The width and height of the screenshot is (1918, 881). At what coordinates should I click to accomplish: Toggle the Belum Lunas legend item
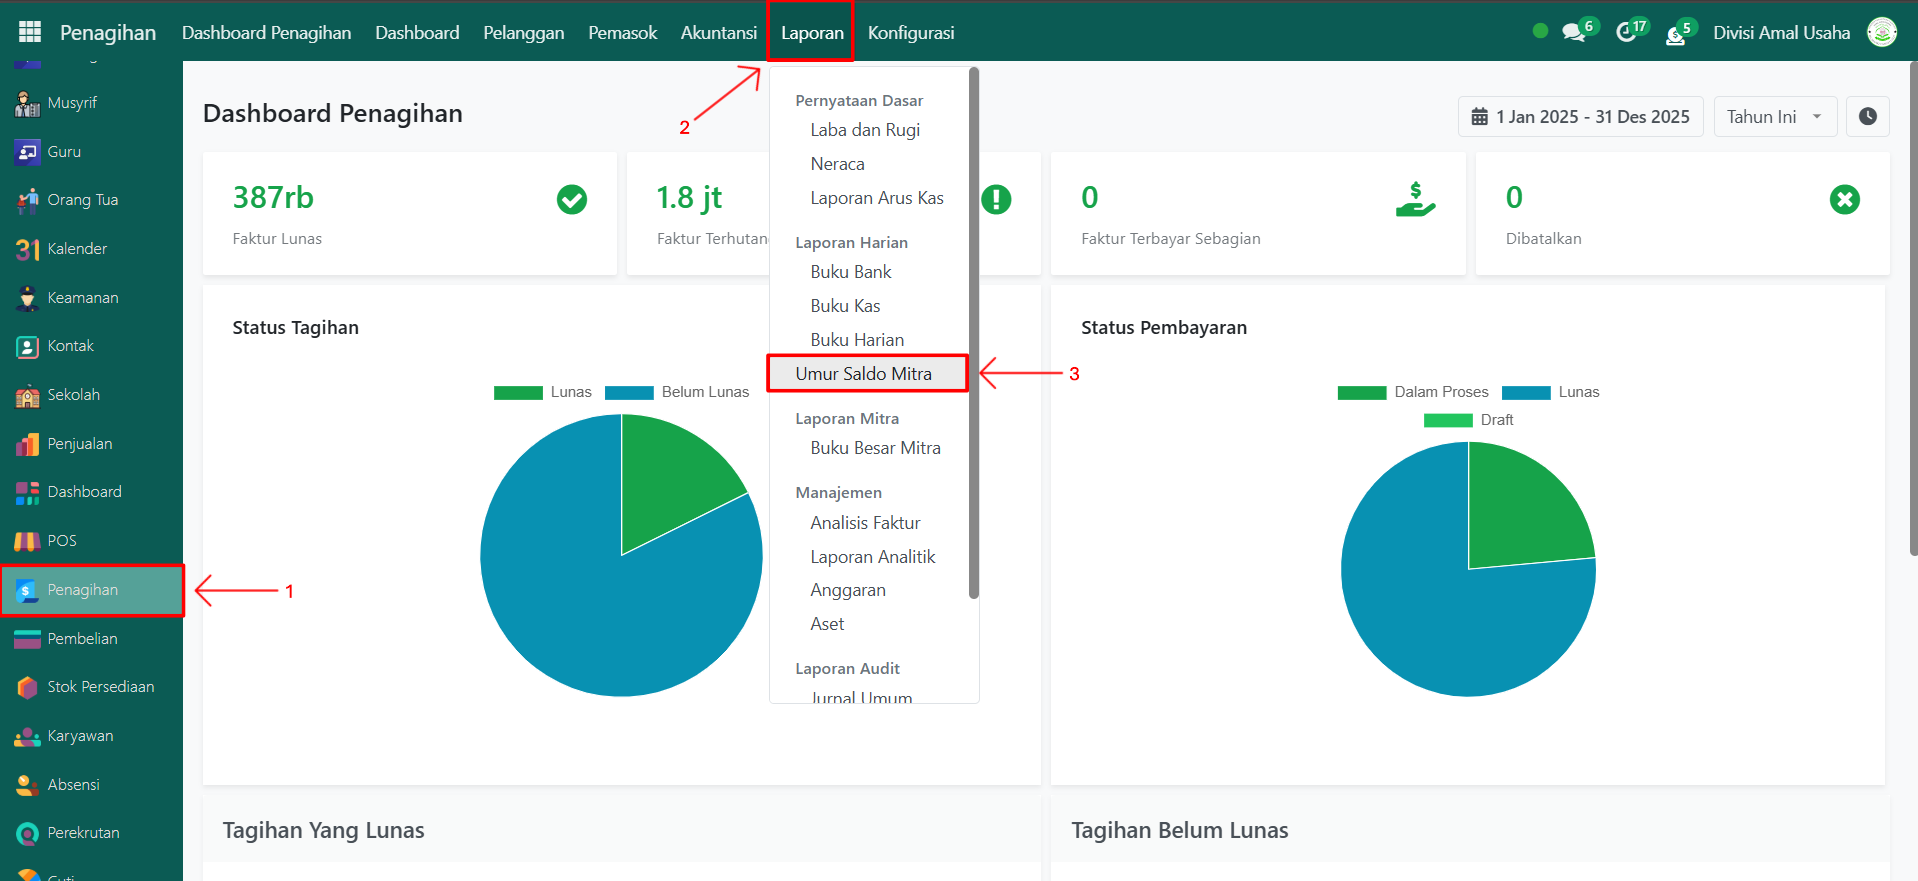(677, 392)
